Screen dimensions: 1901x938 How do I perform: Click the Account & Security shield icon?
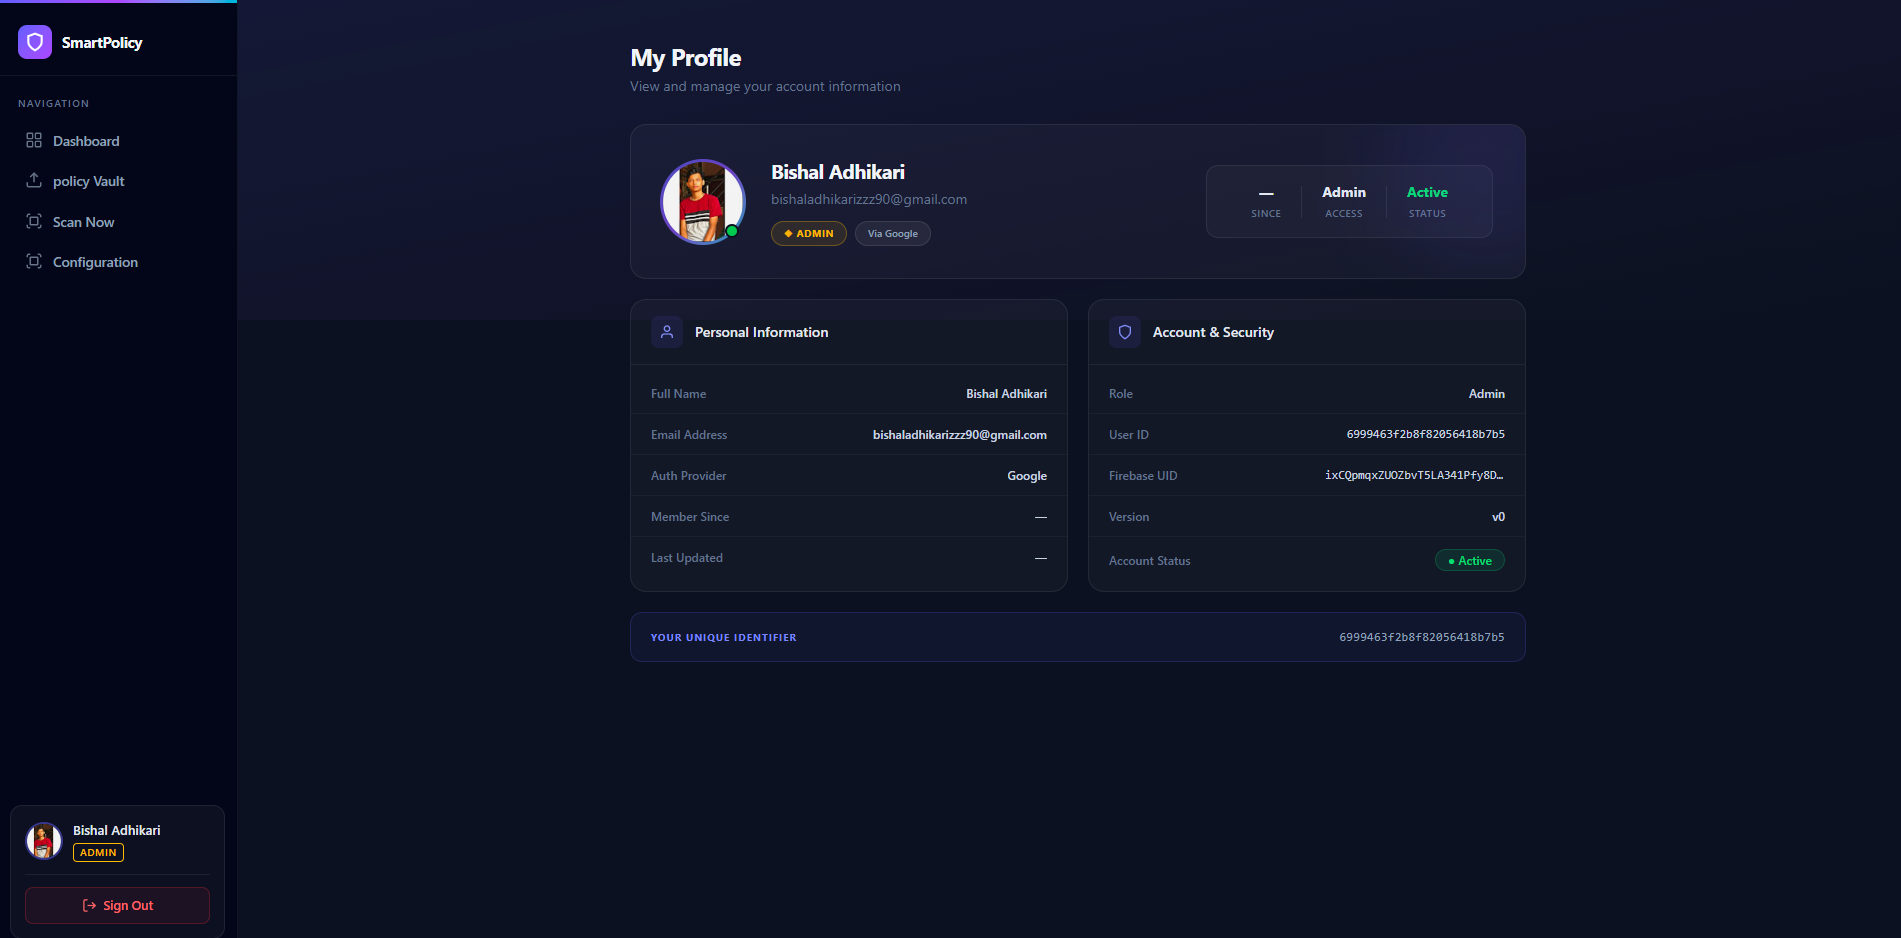tap(1125, 332)
